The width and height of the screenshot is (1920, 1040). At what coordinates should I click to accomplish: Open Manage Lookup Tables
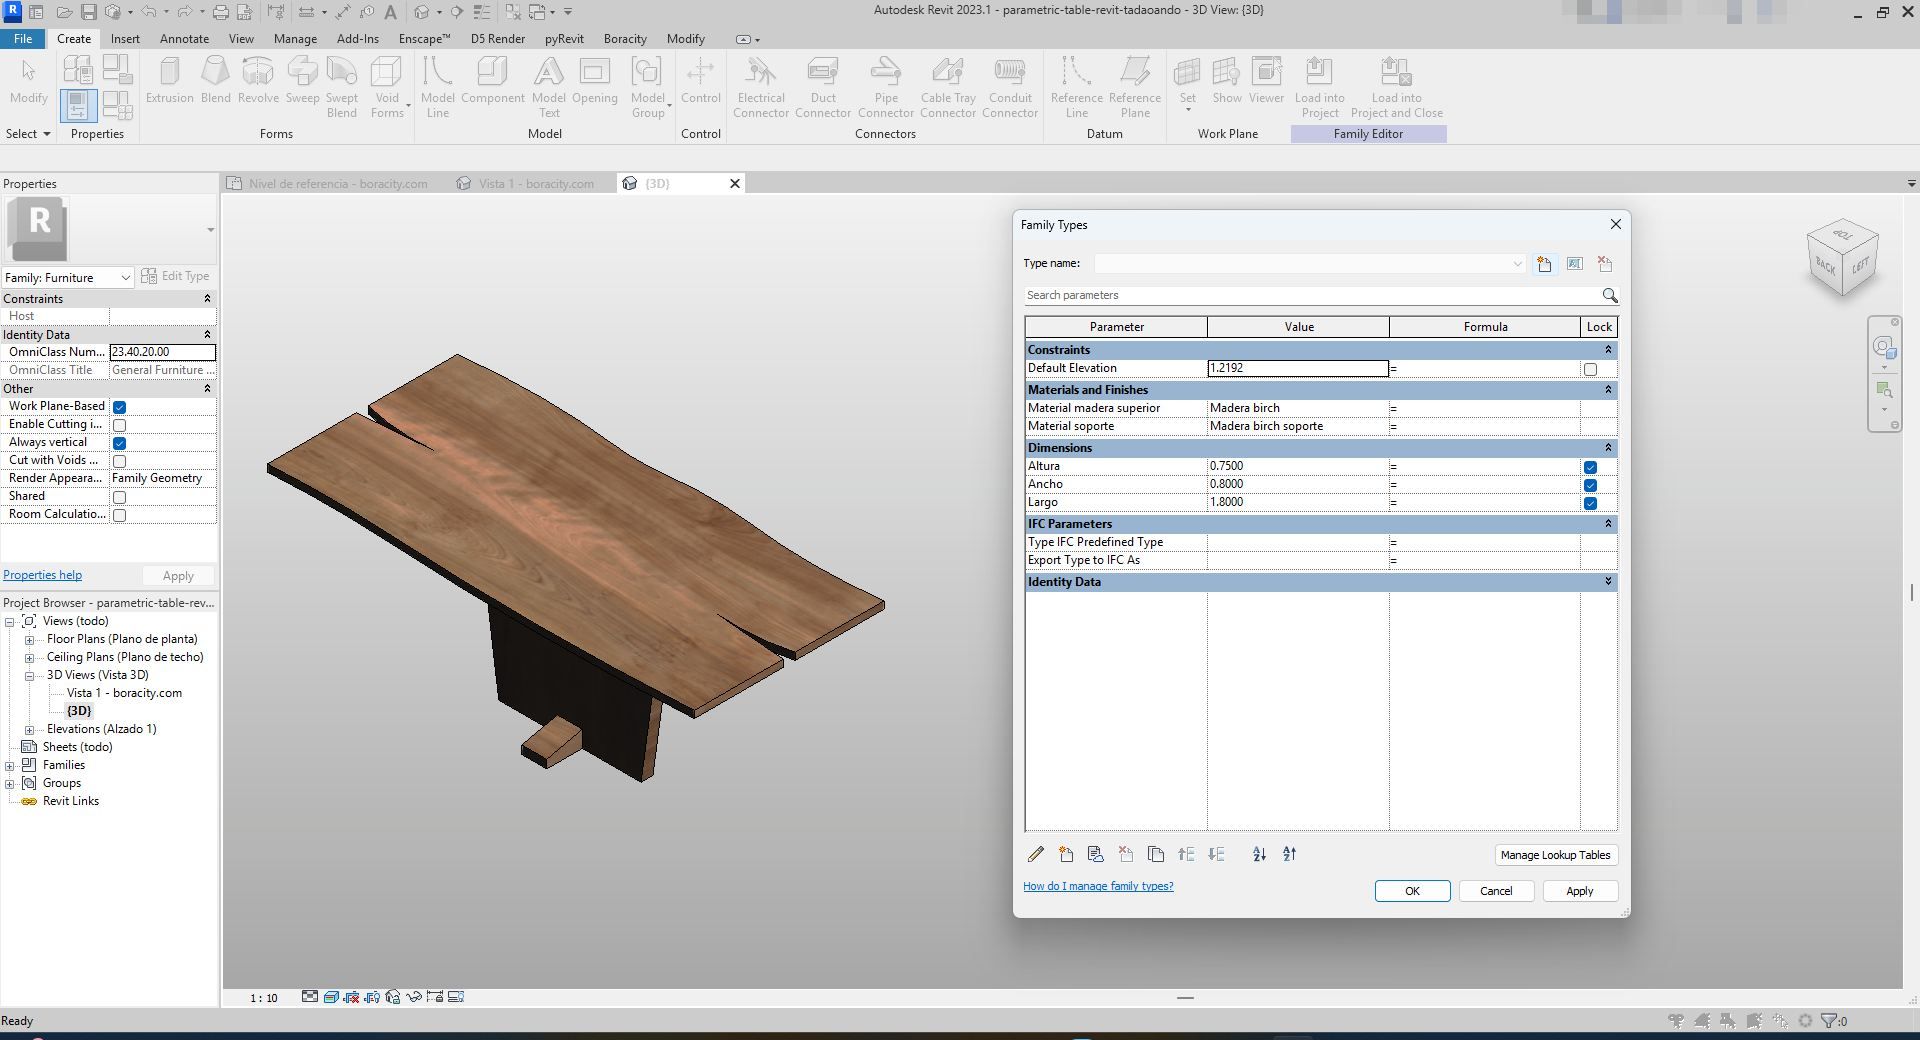1555,855
